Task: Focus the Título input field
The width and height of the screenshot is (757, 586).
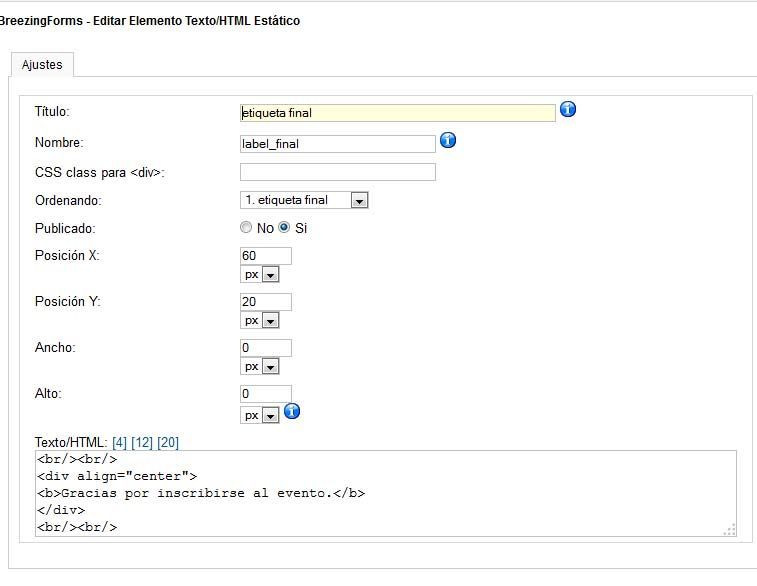Action: [398, 113]
